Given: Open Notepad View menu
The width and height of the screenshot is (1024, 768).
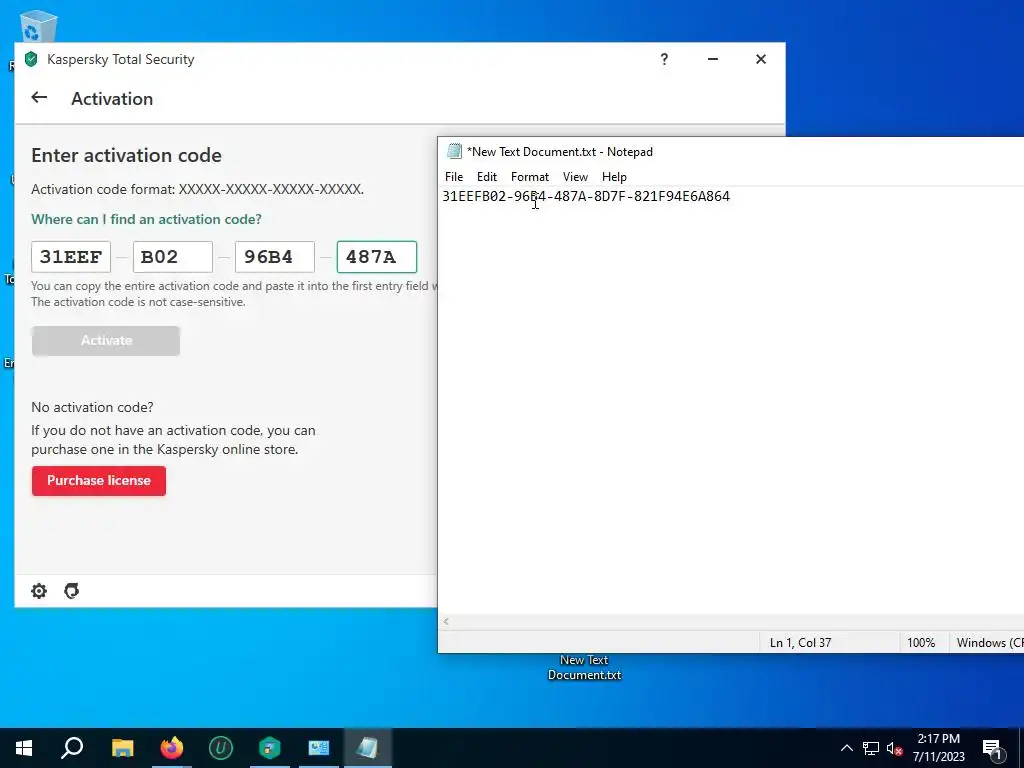Looking at the screenshot, I should point(575,177).
